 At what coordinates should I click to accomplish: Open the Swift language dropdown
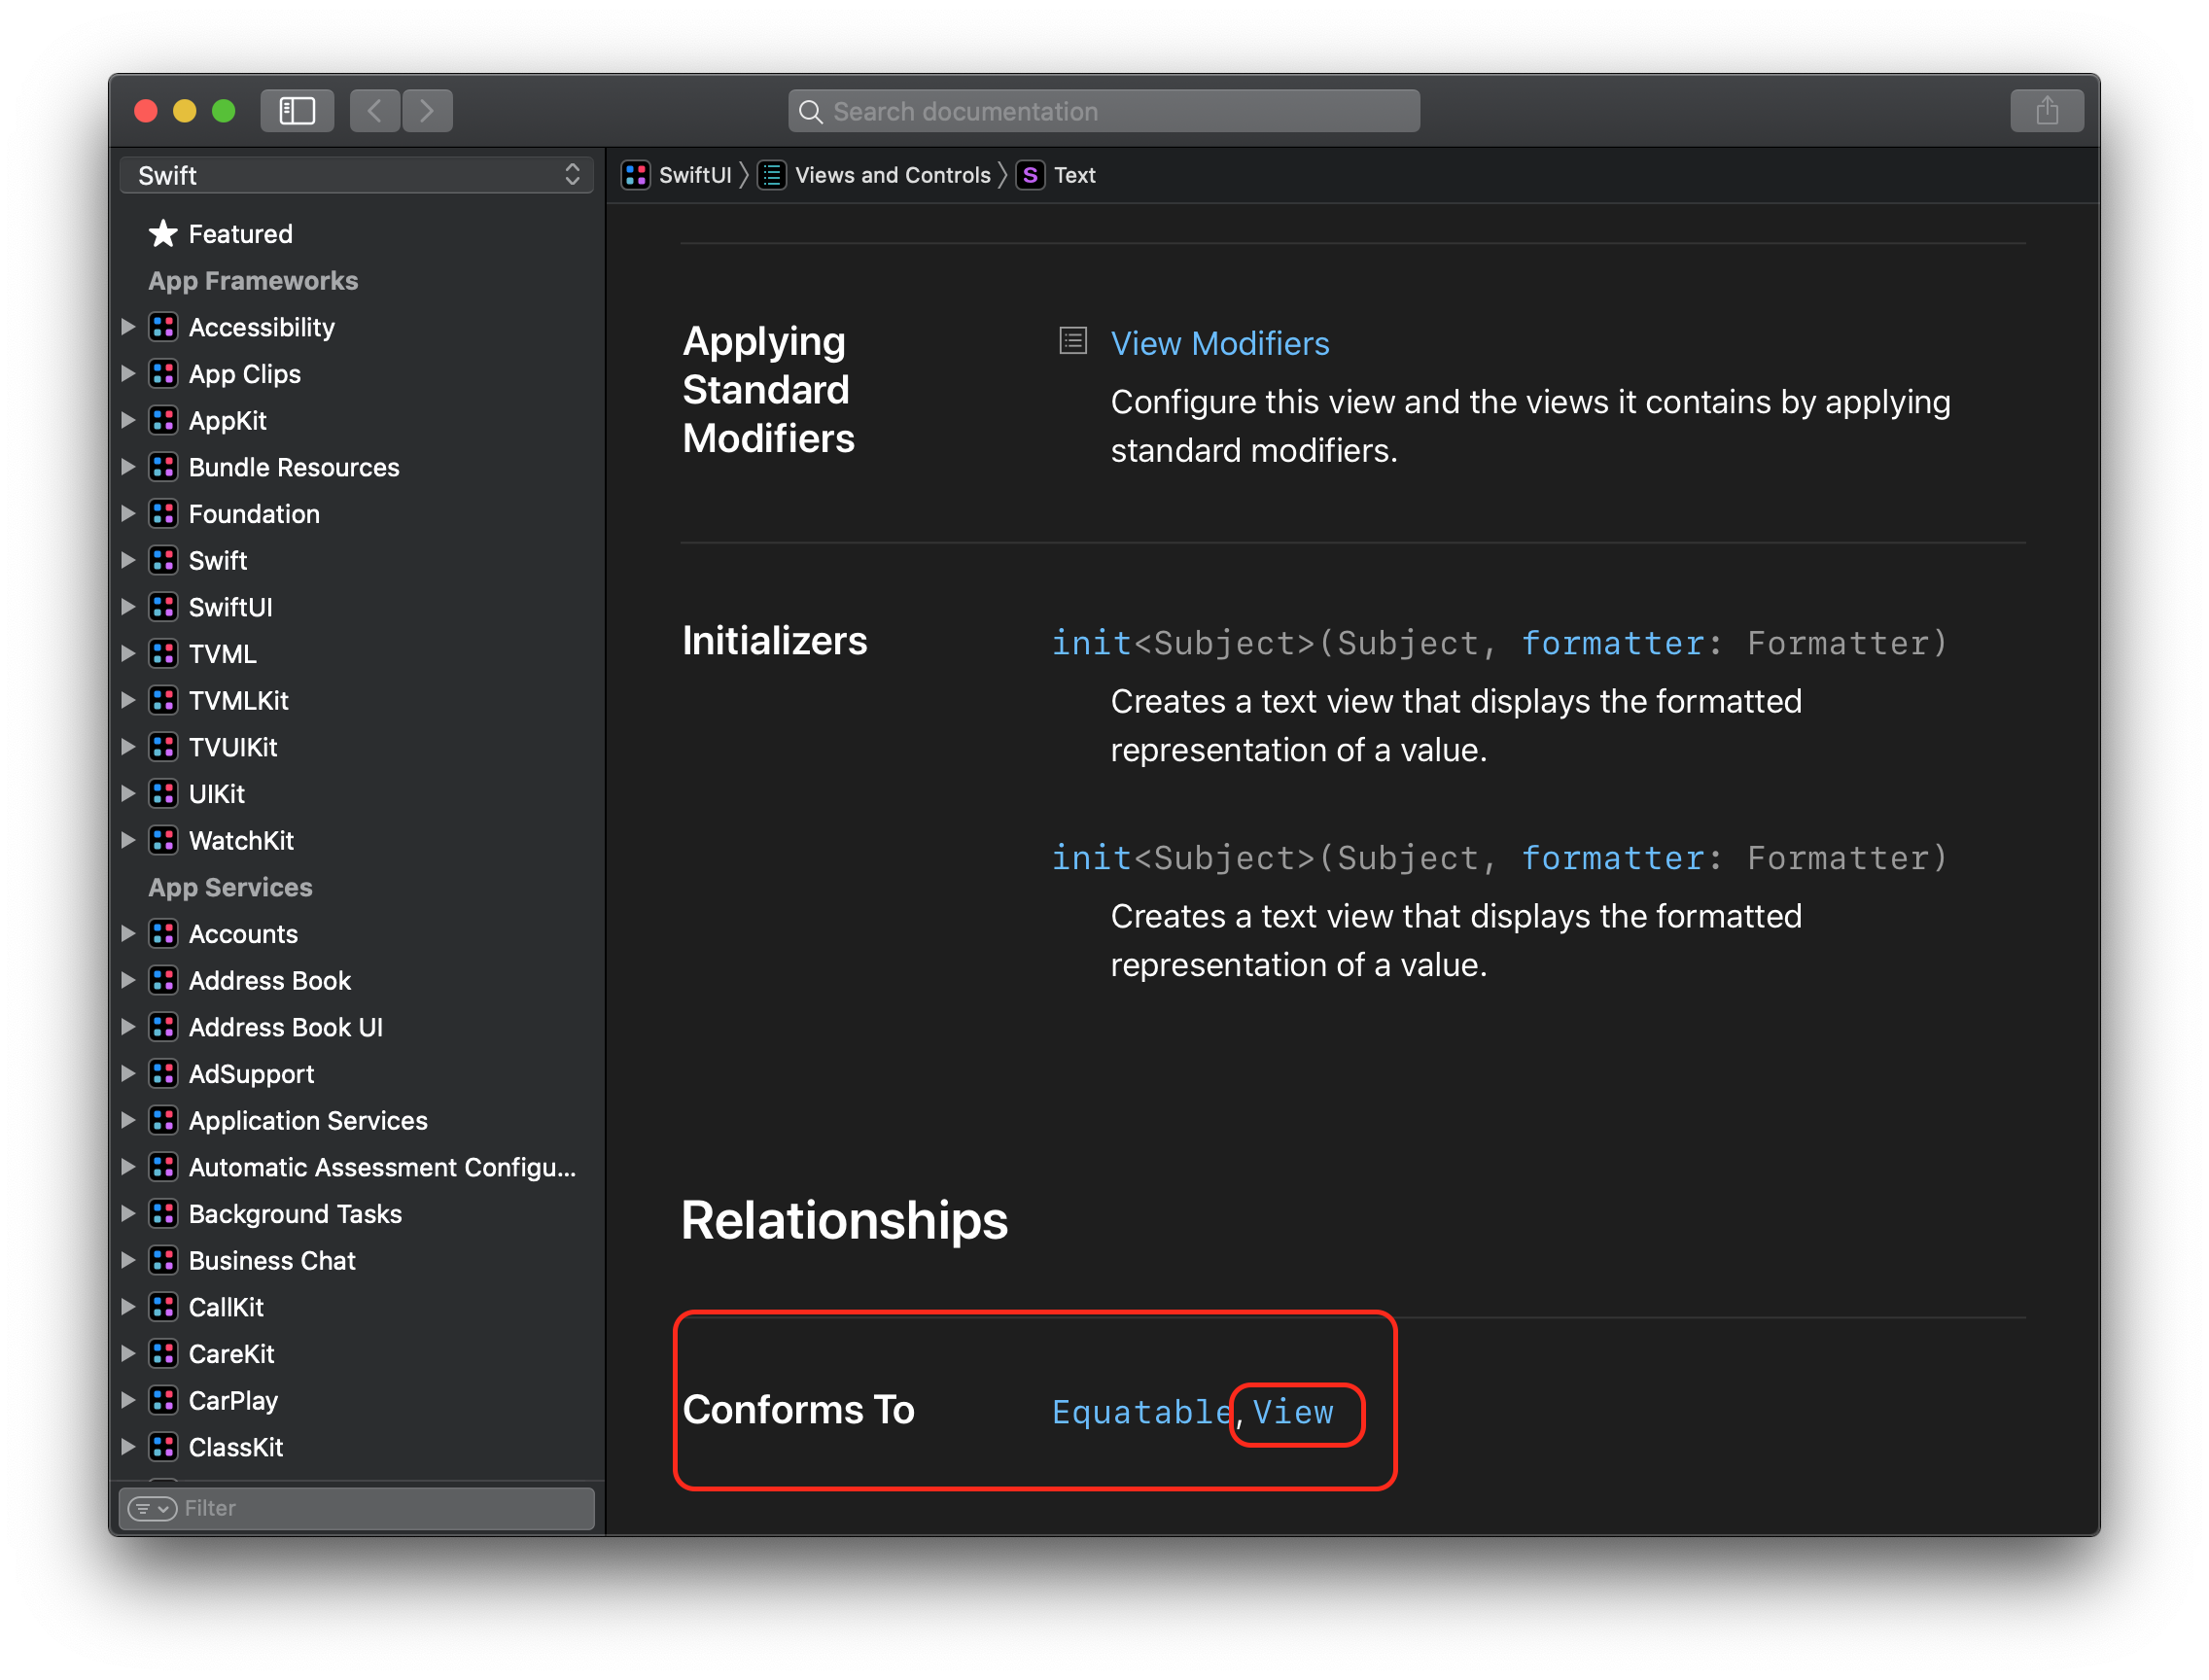pyautogui.click(x=357, y=175)
